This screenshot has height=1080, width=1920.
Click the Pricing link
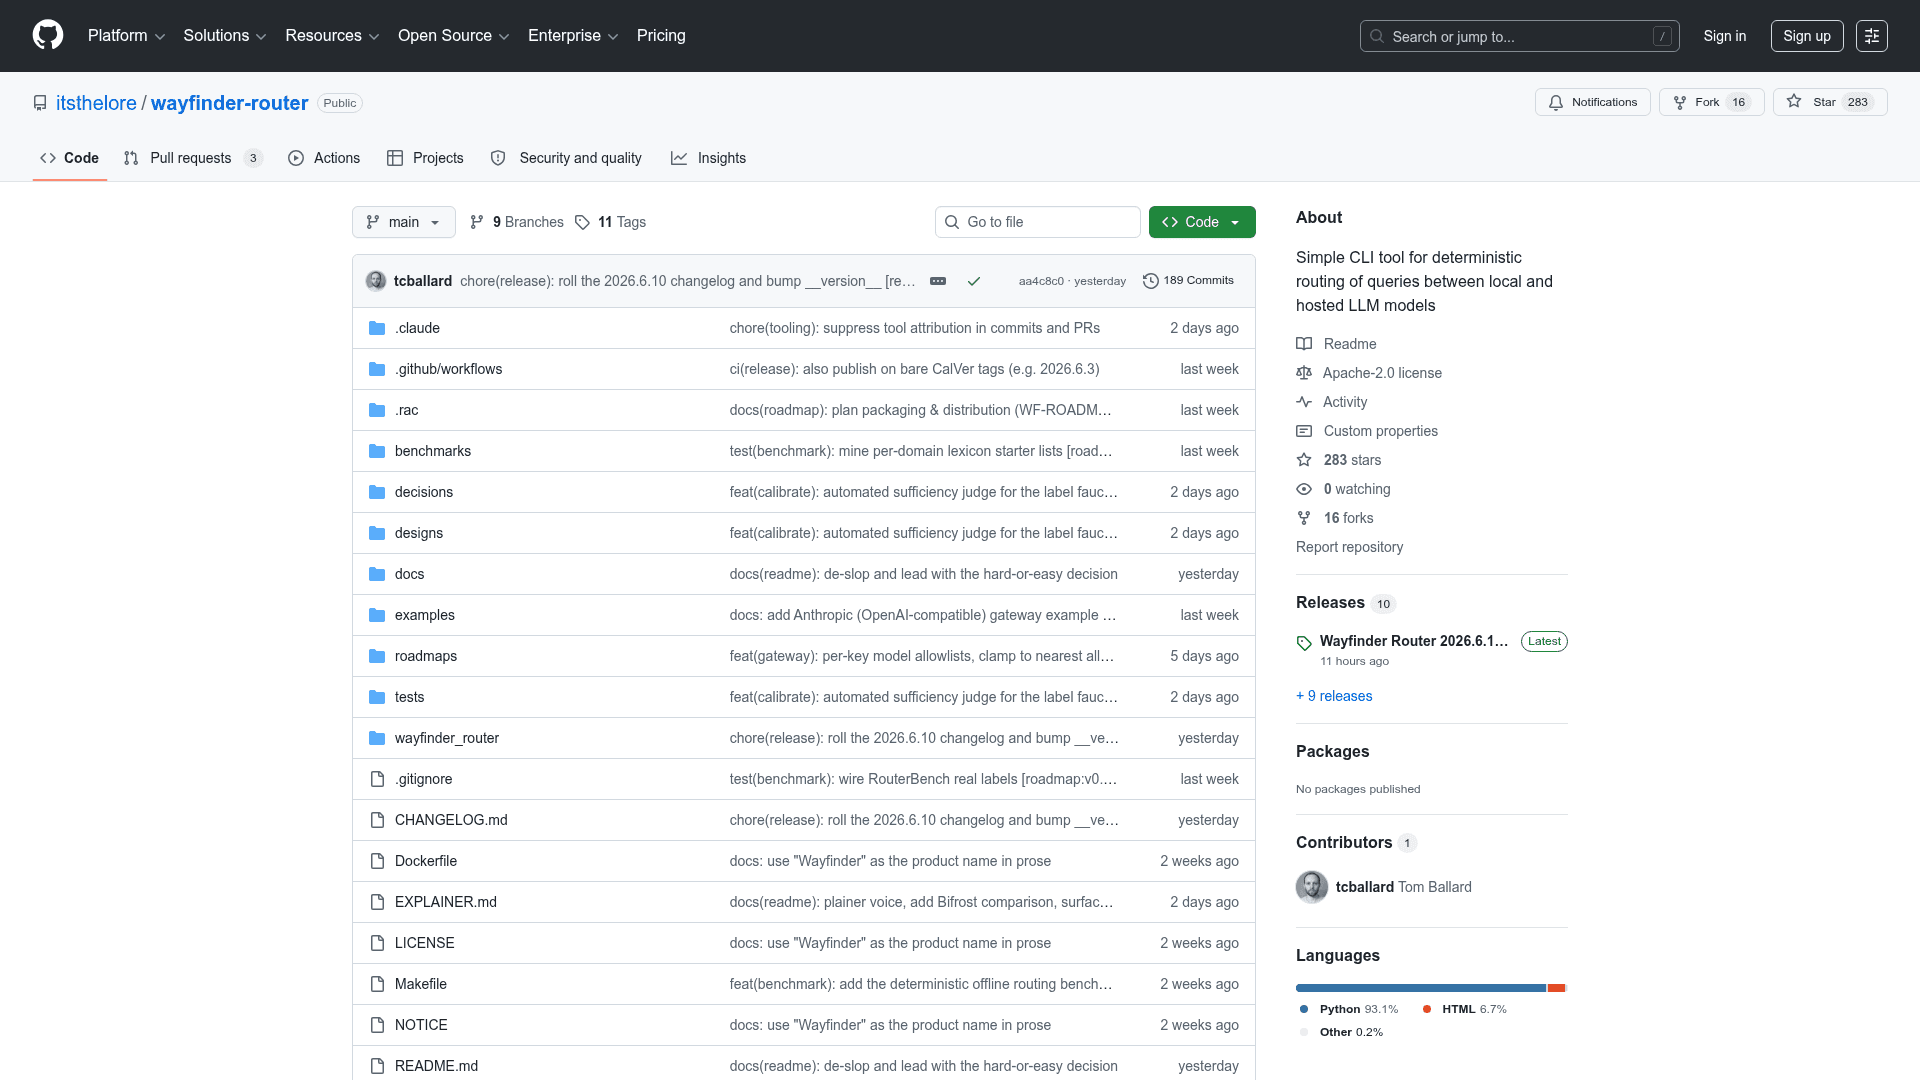coord(661,35)
